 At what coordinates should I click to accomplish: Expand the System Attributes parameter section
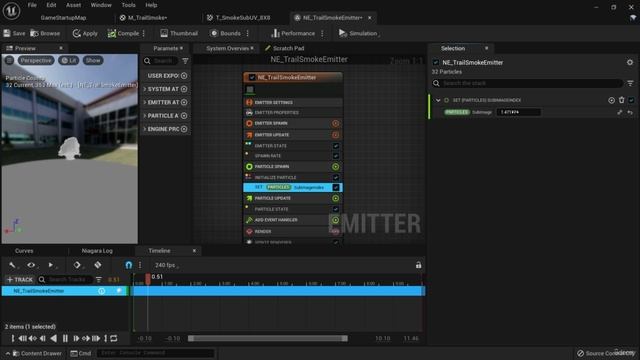pyautogui.click(x=145, y=89)
